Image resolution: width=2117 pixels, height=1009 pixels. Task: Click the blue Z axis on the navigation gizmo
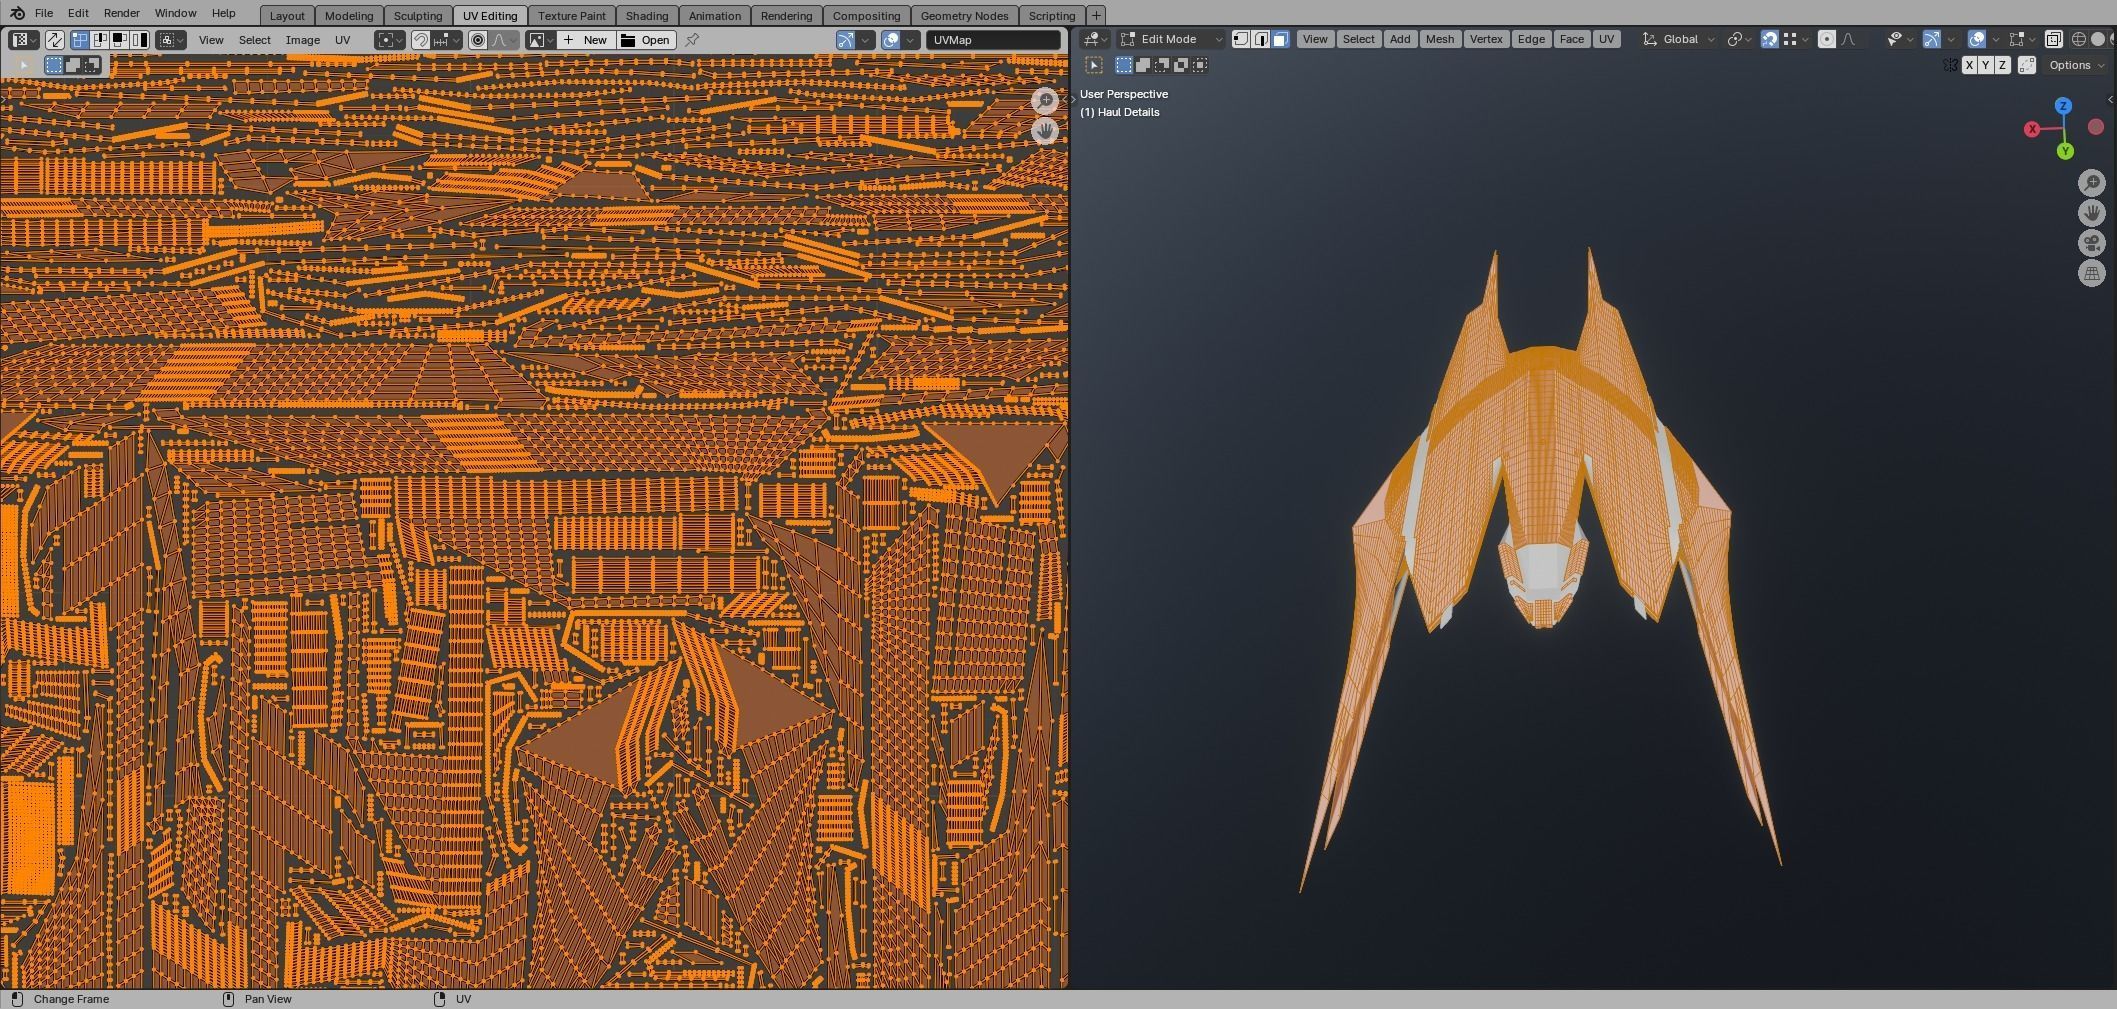click(2063, 106)
